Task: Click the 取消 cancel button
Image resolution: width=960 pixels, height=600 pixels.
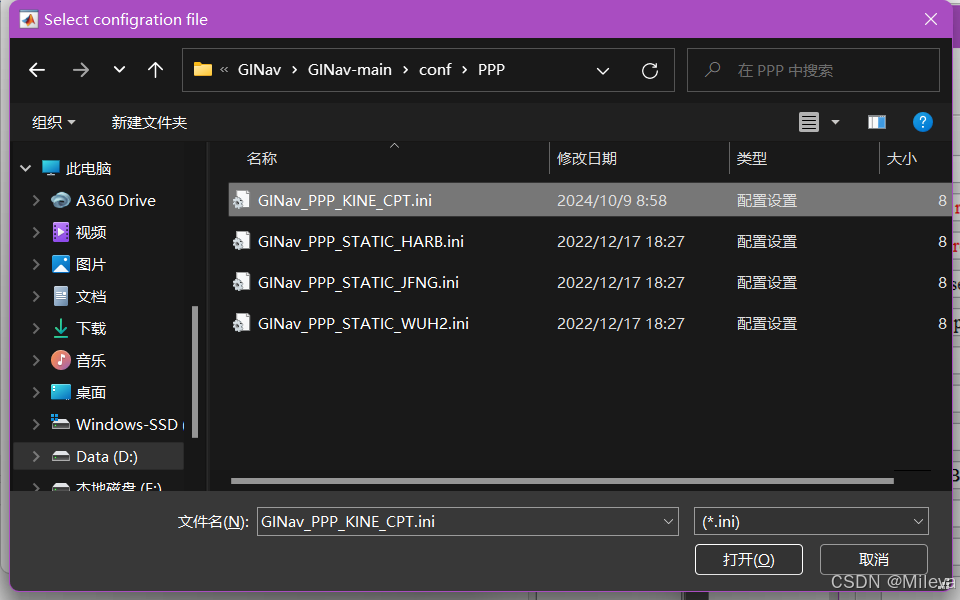Action: (874, 560)
